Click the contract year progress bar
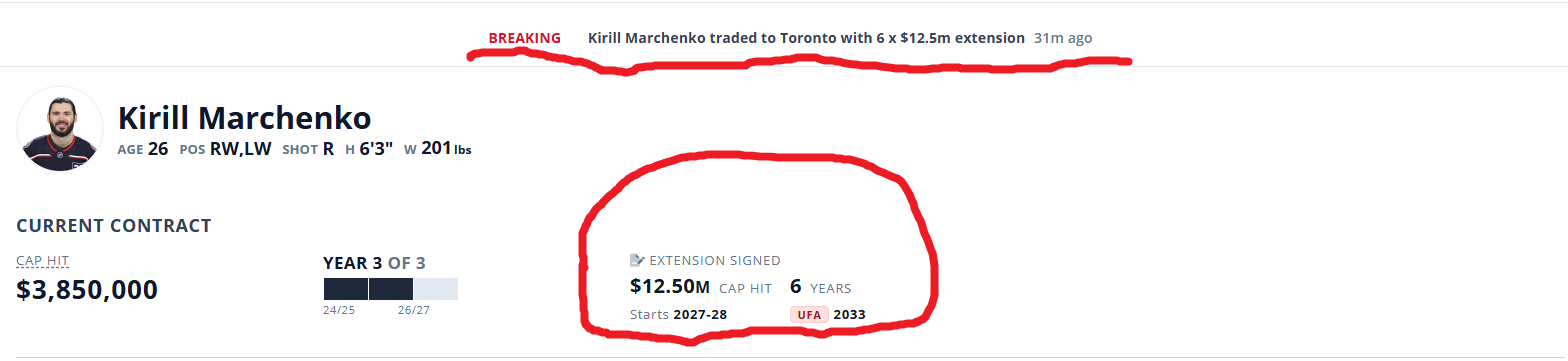The height and width of the screenshot is (361, 1568). 391,289
